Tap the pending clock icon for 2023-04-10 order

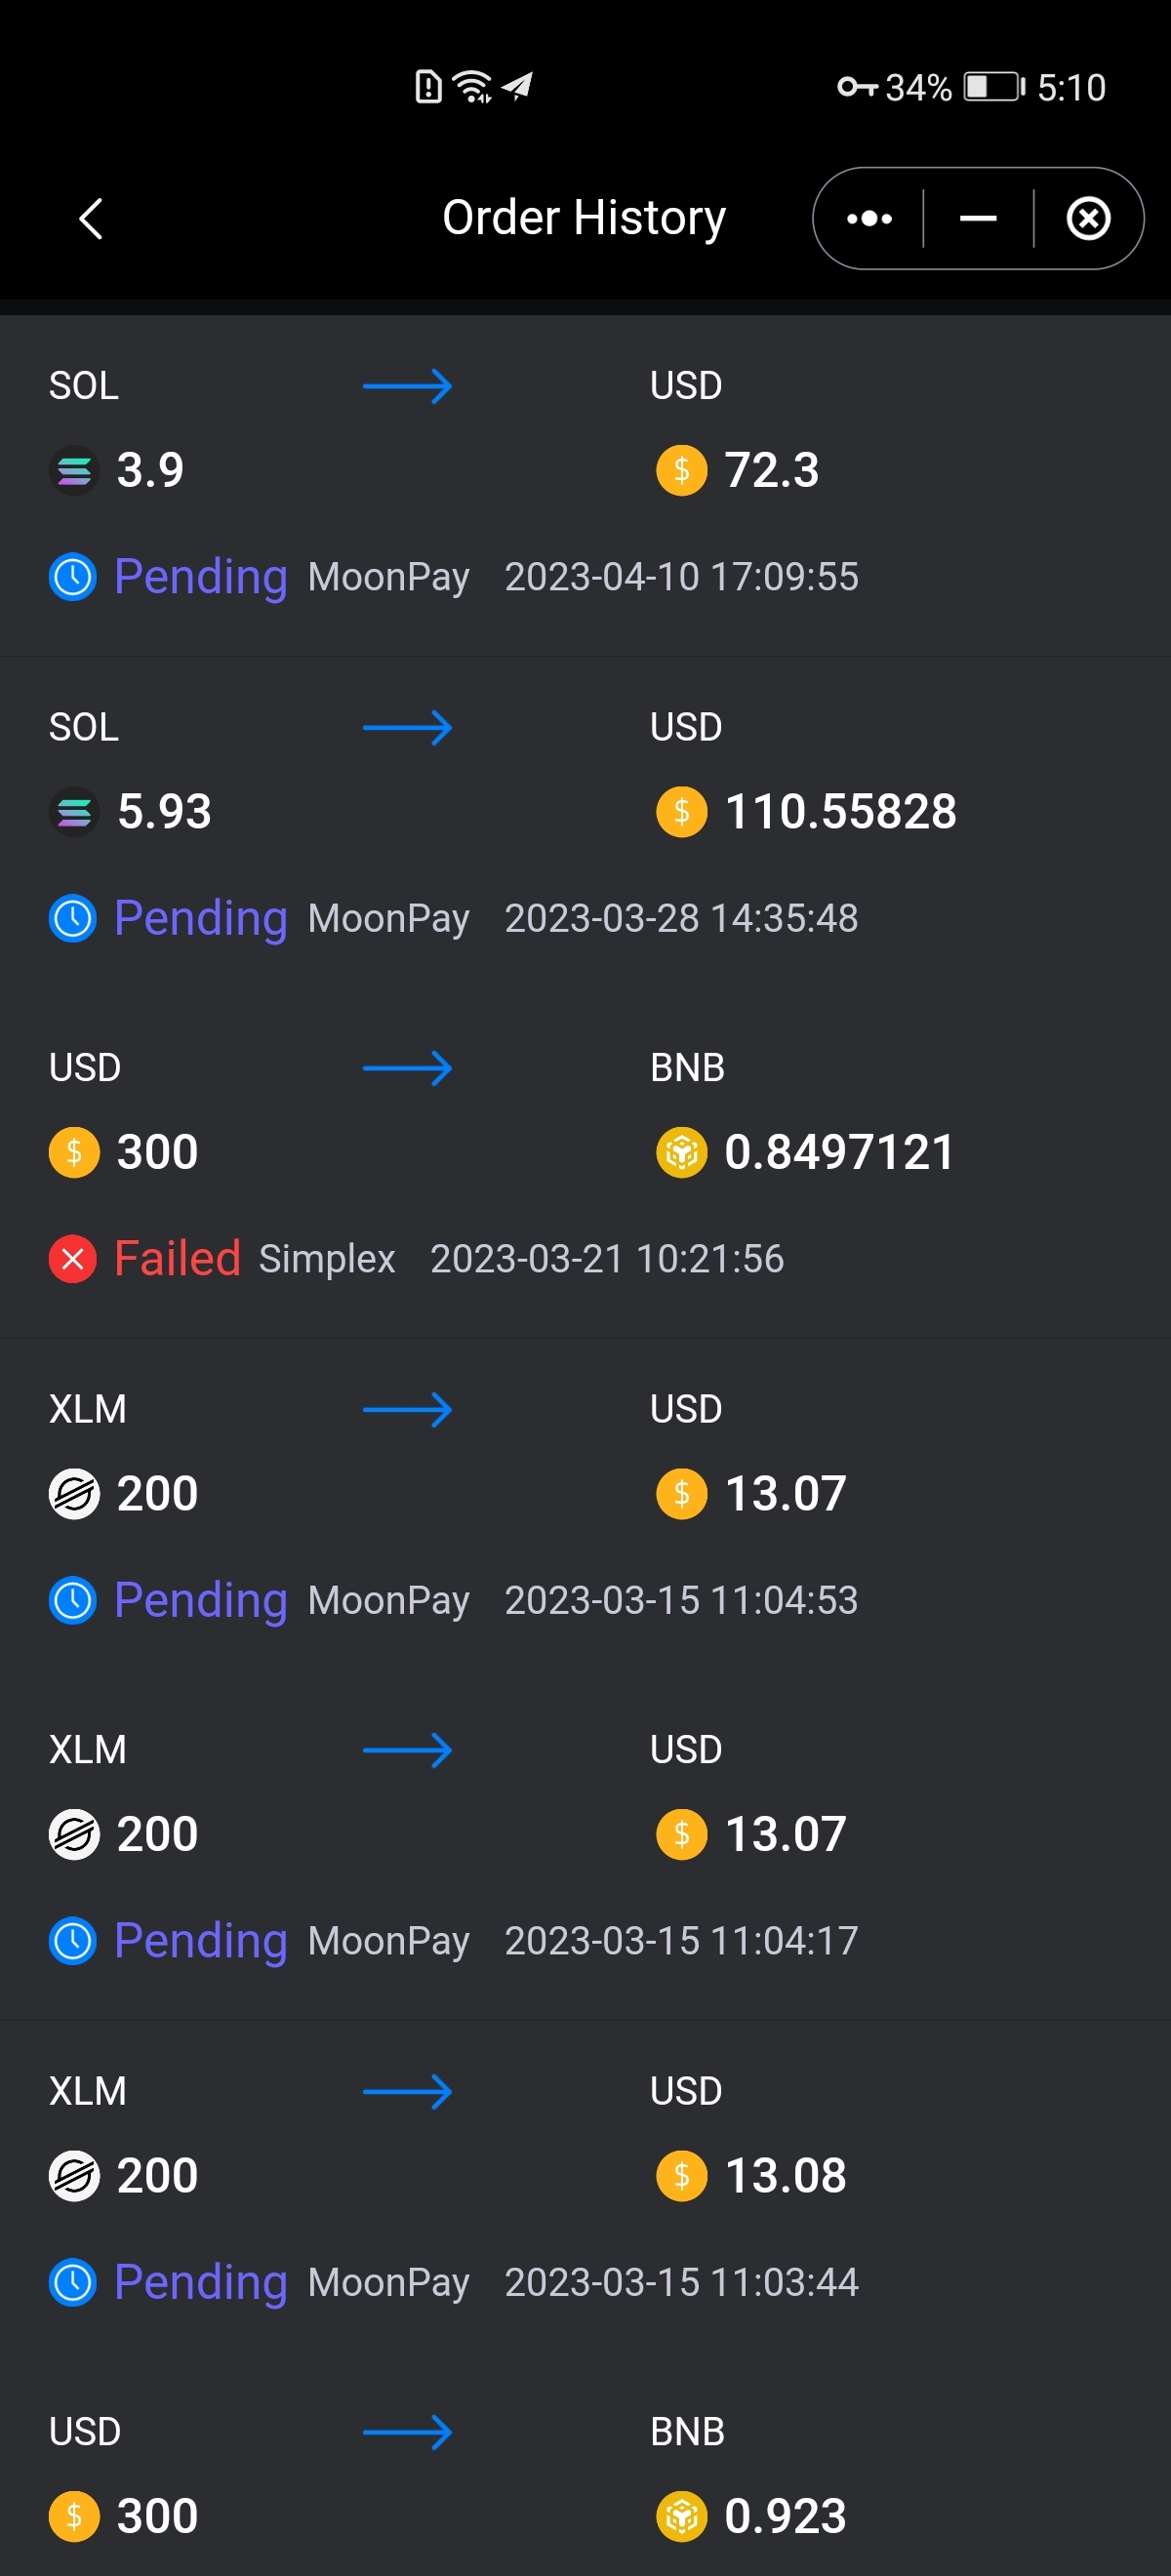pos(73,577)
